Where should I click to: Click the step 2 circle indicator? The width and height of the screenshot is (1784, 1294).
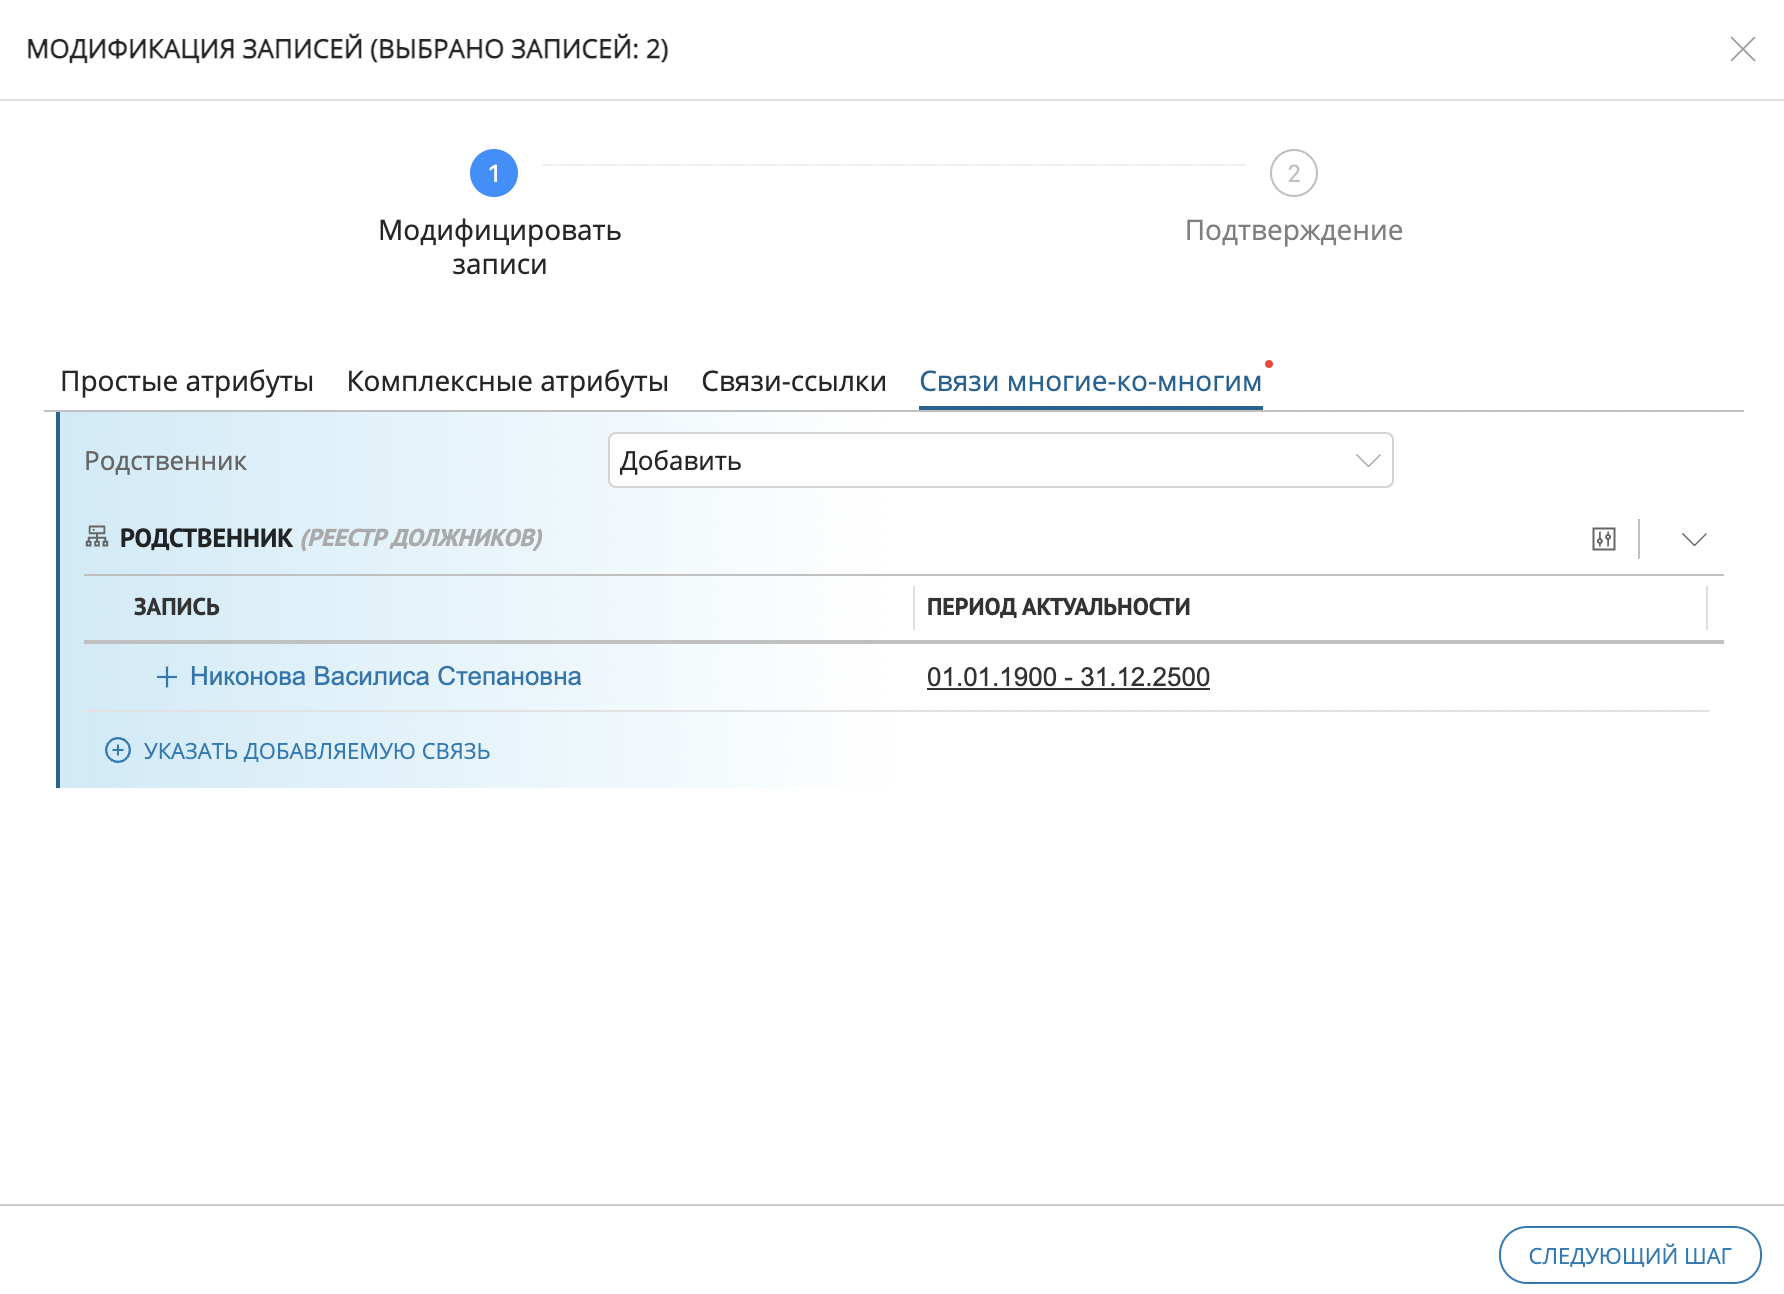1293,173
